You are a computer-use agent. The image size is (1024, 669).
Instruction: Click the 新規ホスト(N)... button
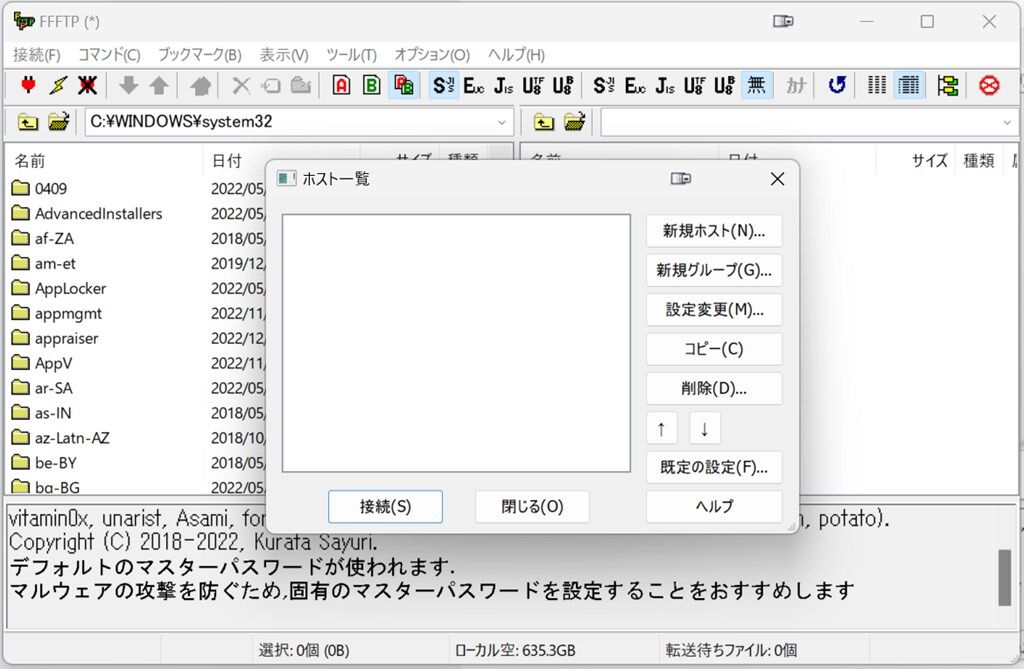714,231
